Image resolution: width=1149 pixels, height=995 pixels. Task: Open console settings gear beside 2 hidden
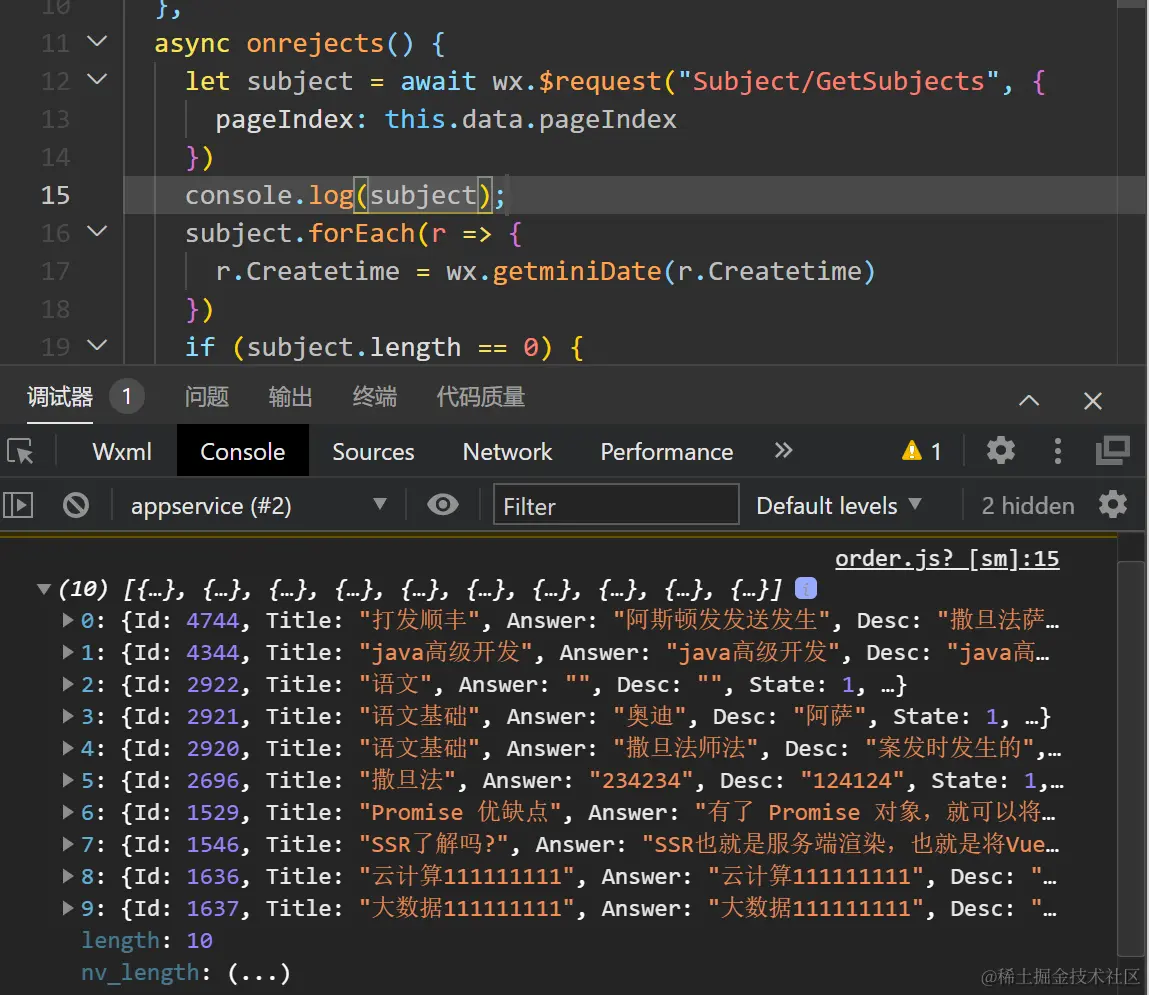(1112, 505)
